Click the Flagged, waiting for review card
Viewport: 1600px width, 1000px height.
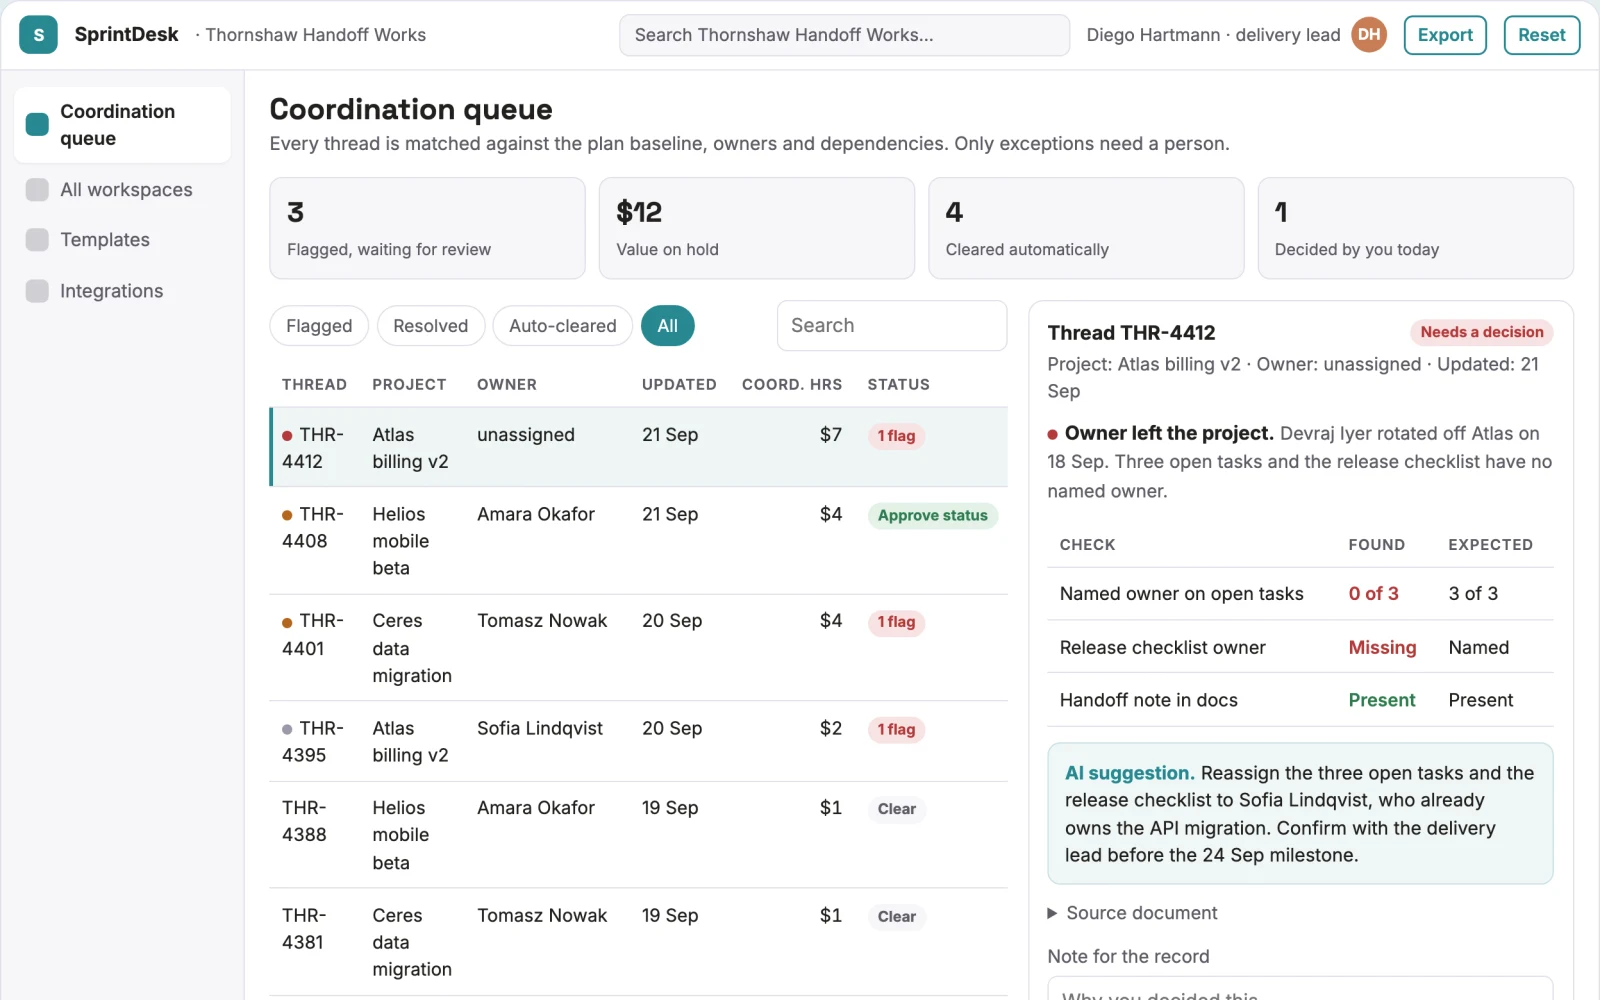coord(427,228)
